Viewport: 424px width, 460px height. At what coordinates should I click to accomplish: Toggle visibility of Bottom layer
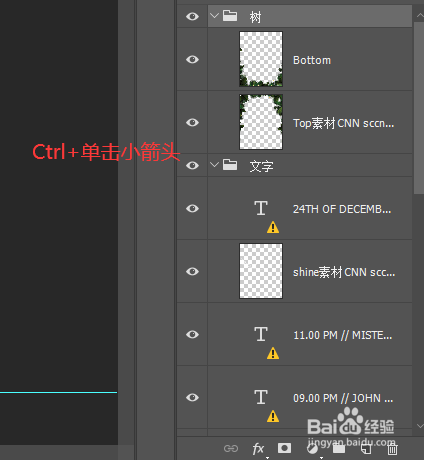point(192,59)
